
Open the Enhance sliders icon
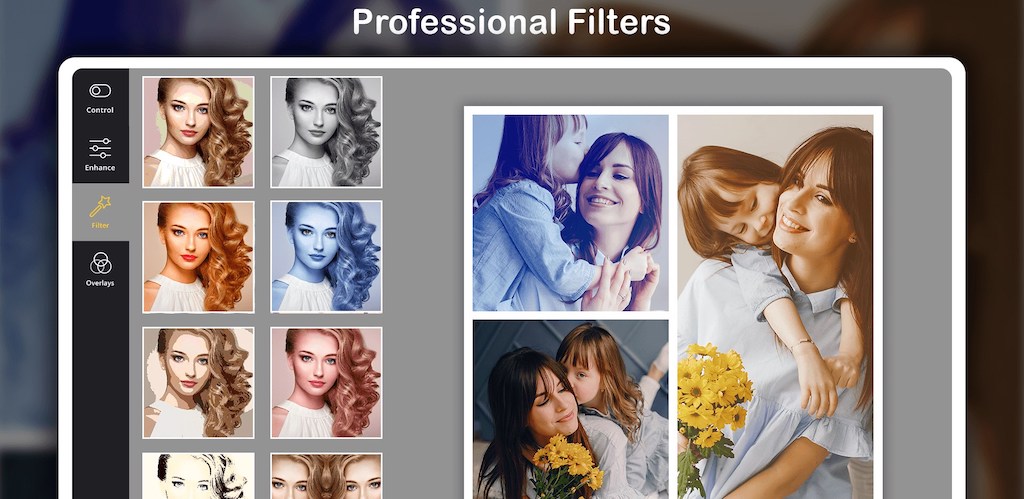tap(100, 148)
